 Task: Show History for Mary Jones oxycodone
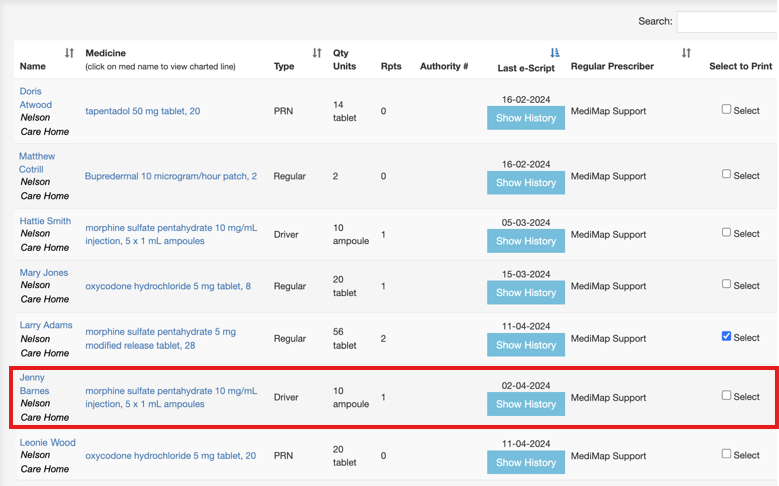pyautogui.click(x=526, y=292)
